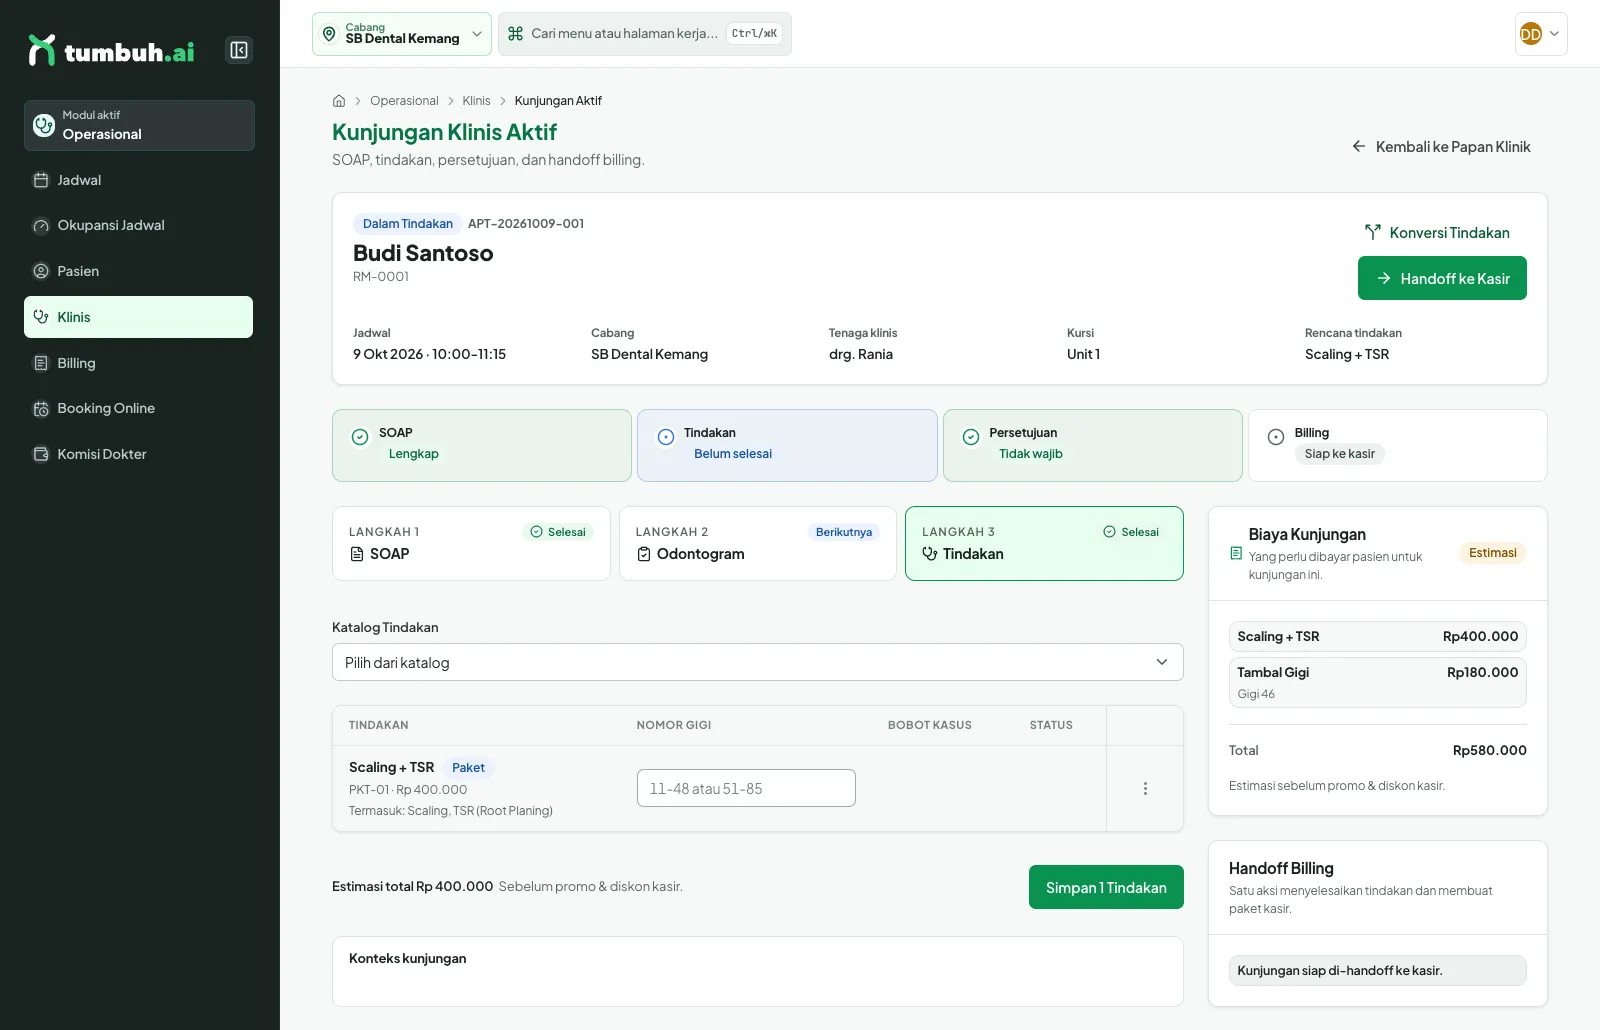Open Okupansi Jadwal page
1600x1030 pixels.
click(x=139, y=226)
